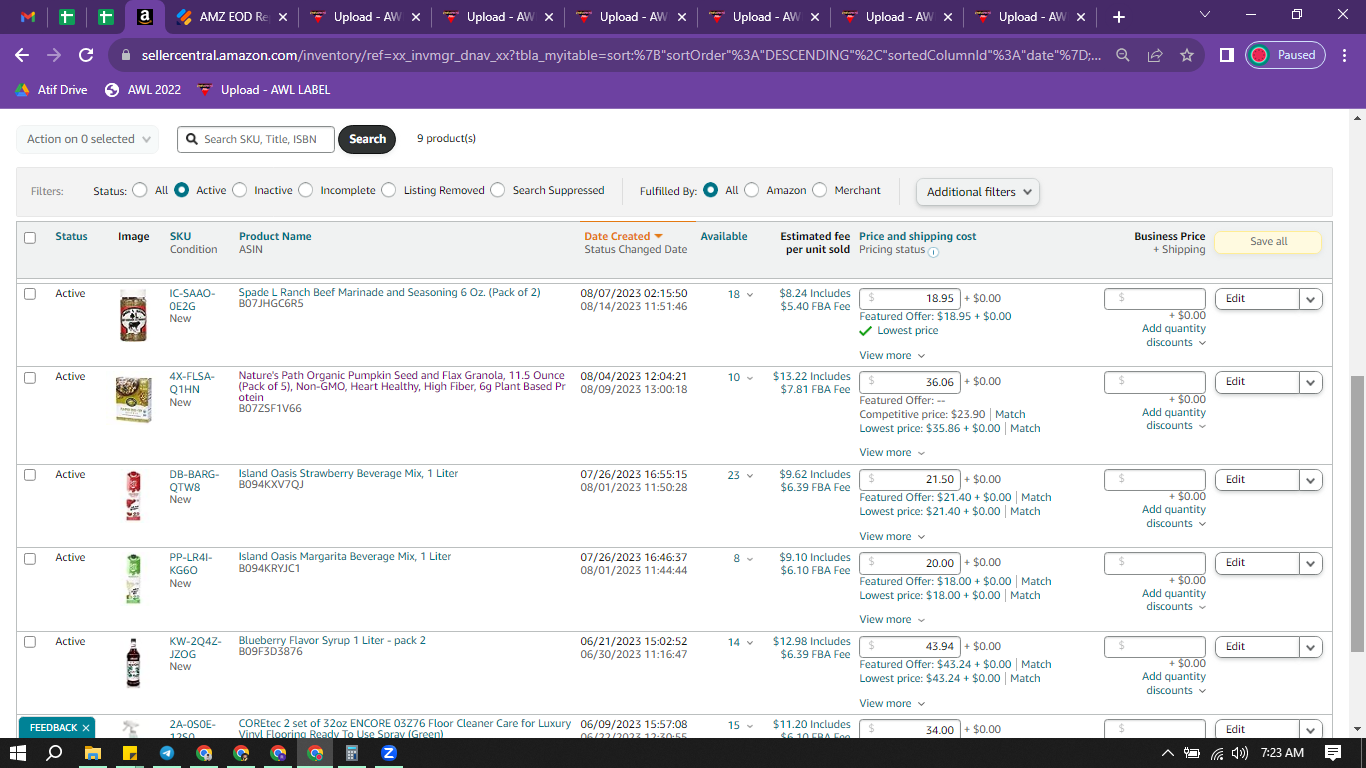Click the 9 product(s) link
Screen dimensions: 1366x768
[446, 139]
